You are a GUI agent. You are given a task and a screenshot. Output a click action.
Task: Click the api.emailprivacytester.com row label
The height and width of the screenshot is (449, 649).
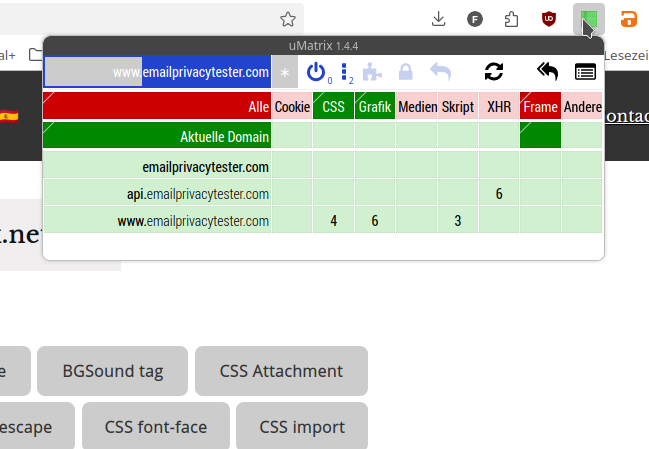click(x=157, y=192)
